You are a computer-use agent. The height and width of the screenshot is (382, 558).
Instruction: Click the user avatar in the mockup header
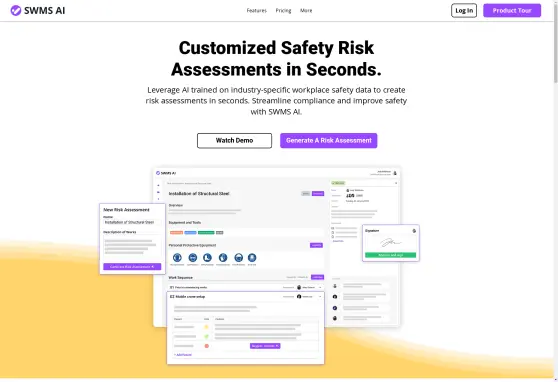tap(395, 173)
